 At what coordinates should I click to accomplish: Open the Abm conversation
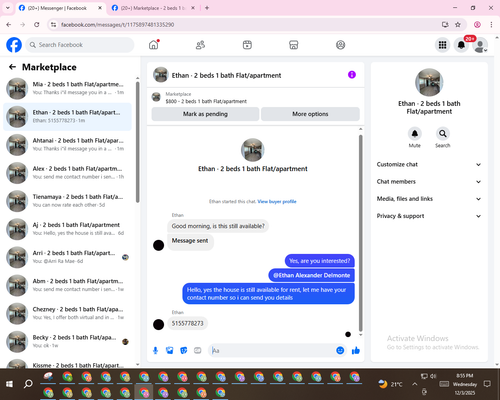pos(67,285)
